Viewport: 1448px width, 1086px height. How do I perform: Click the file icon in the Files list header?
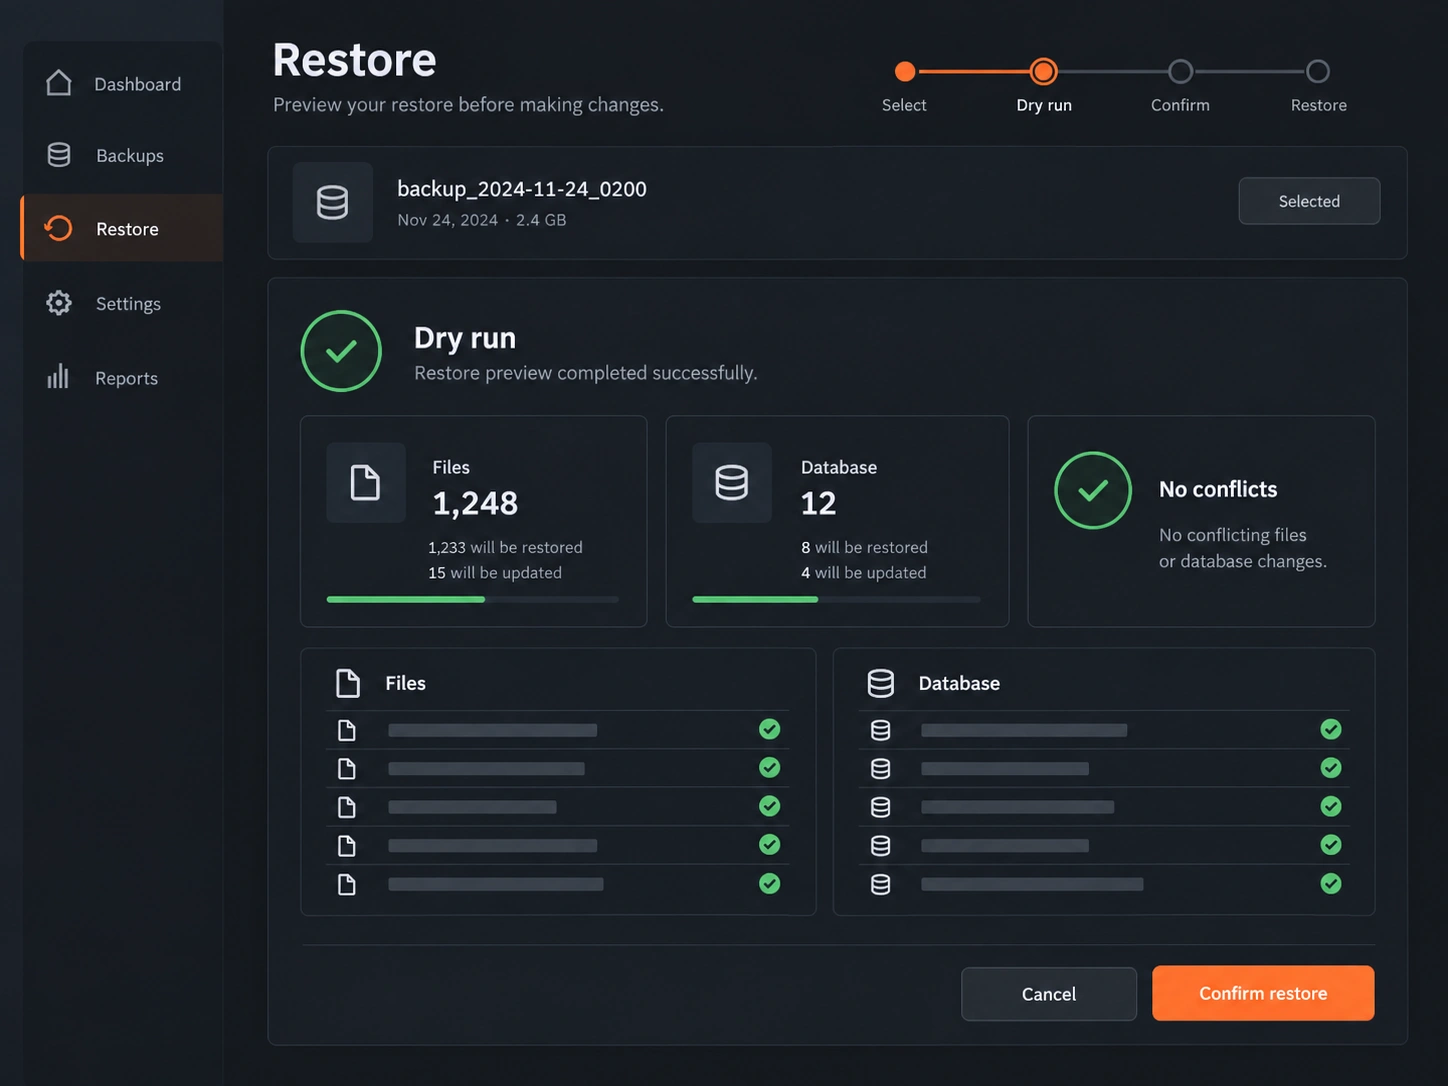[x=348, y=683]
